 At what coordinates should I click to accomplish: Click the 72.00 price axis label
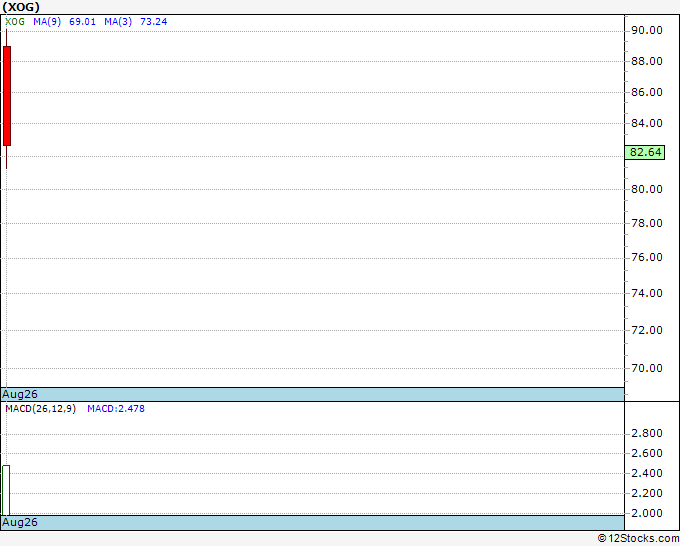pyautogui.click(x=647, y=330)
